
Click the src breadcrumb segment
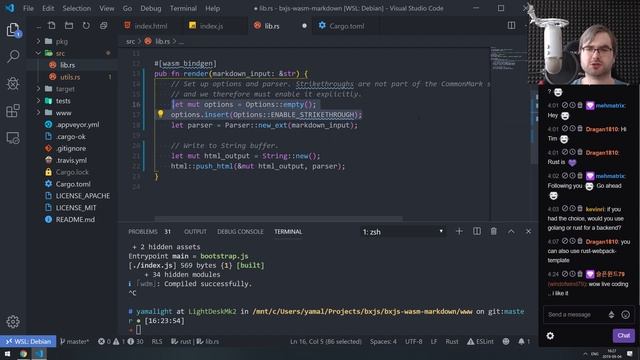(x=130, y=41)
